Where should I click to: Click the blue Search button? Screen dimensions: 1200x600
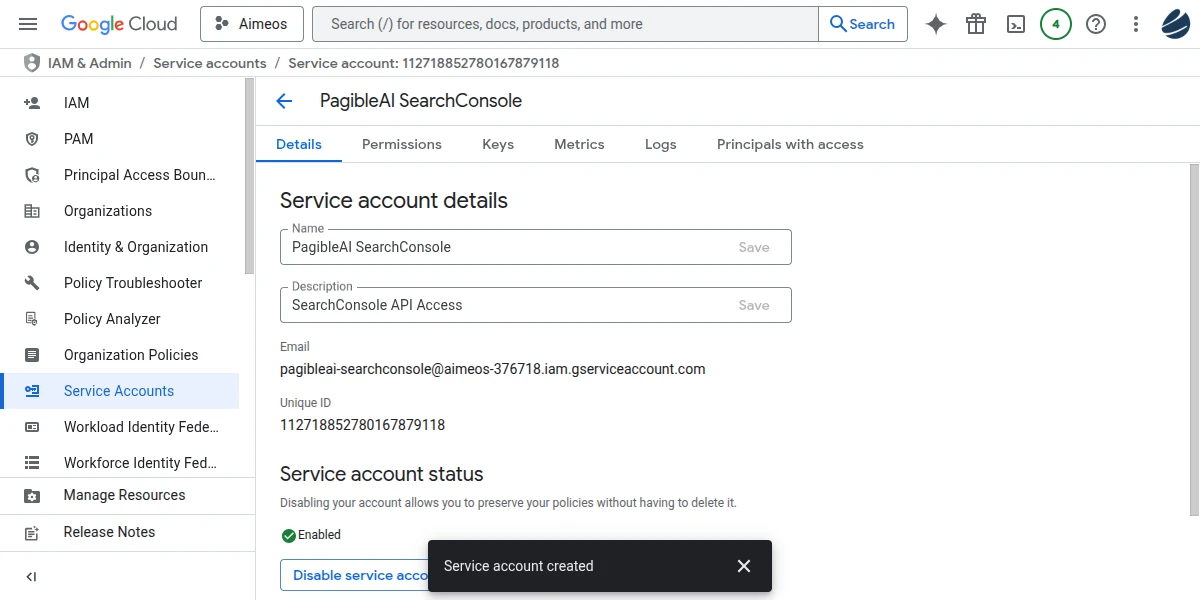862,24
